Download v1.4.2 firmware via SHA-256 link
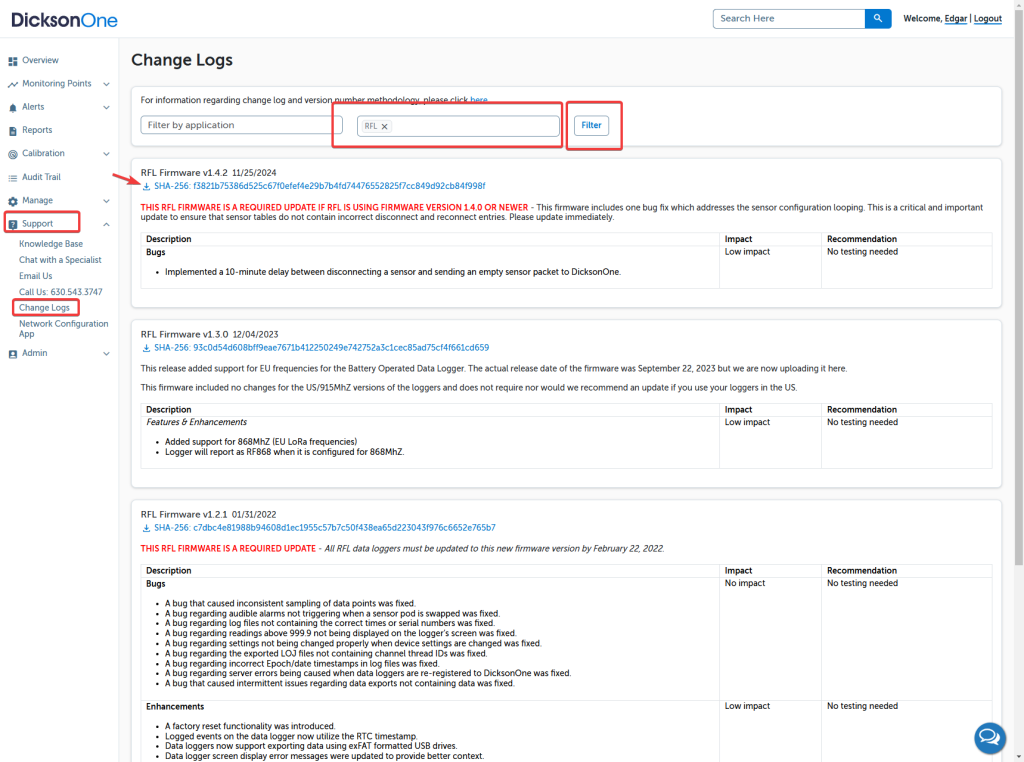Screen dimensions: 1024x762 319,186
